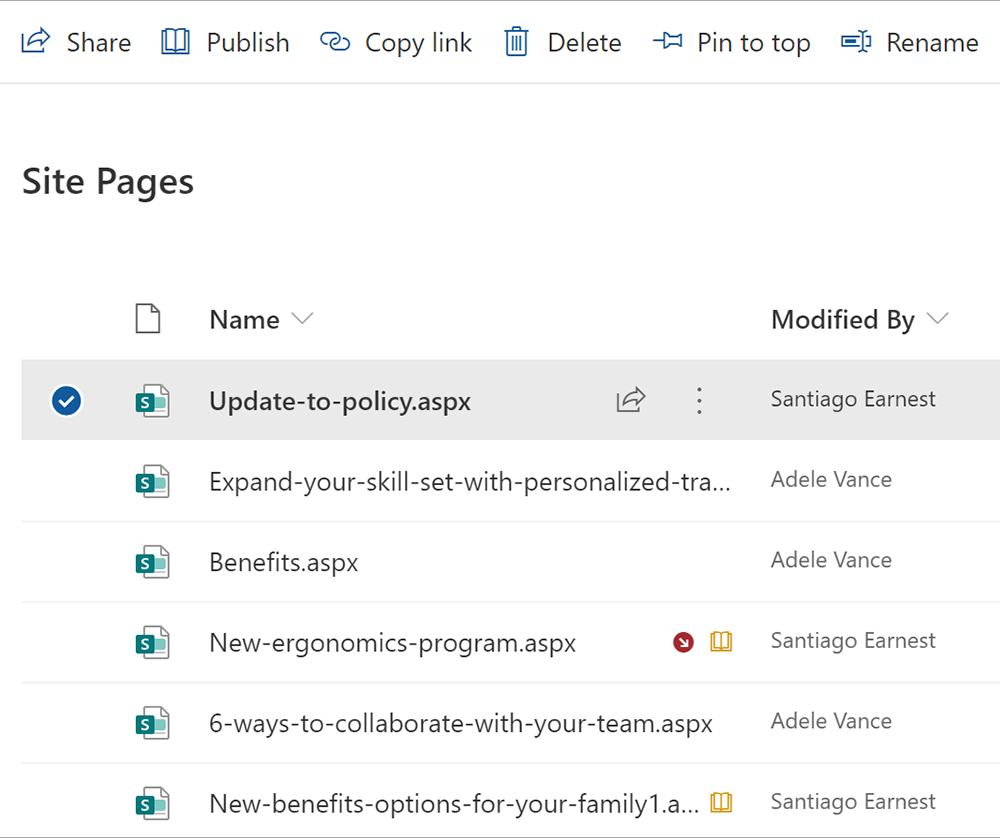Click the Delete trash can icon
This screenshot has height=838, width=1000.
coord(516,42)
